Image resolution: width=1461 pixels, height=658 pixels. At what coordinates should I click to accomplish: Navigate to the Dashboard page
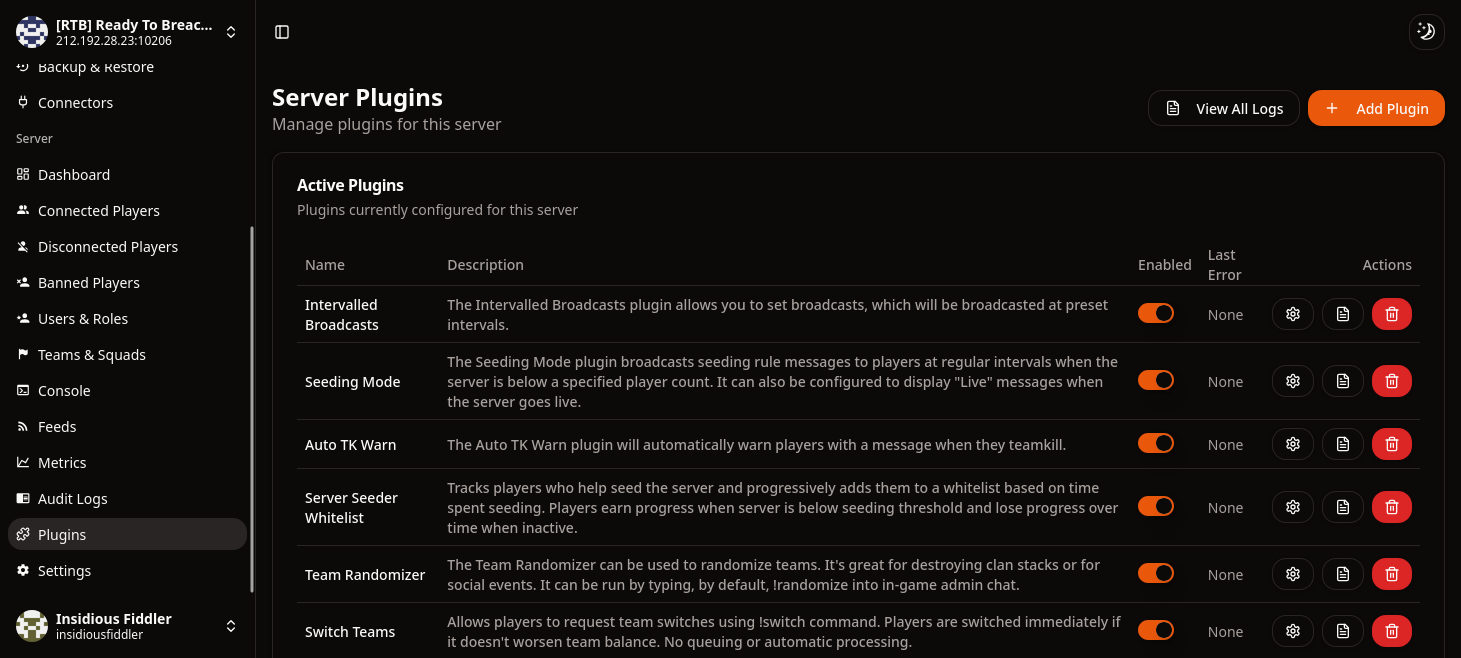click(x=73, y=174)
